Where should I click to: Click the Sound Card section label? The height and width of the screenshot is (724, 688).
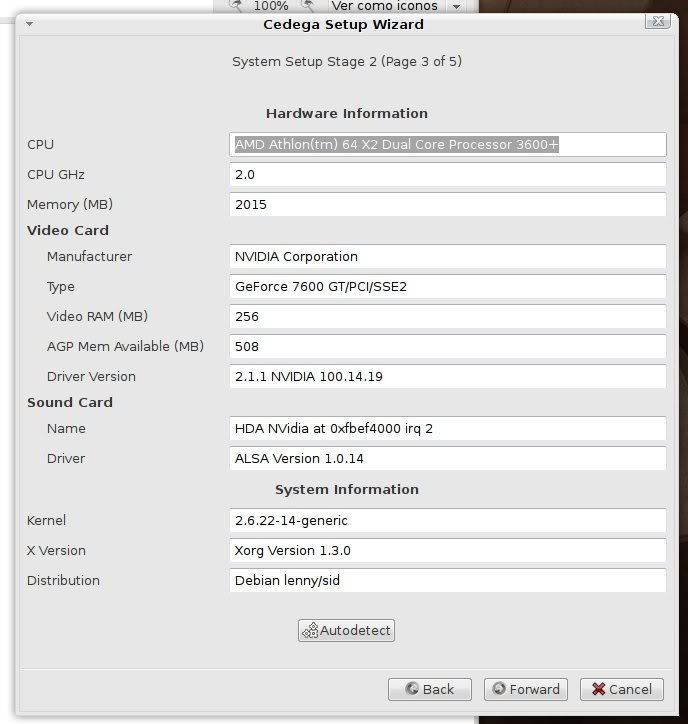70,403
